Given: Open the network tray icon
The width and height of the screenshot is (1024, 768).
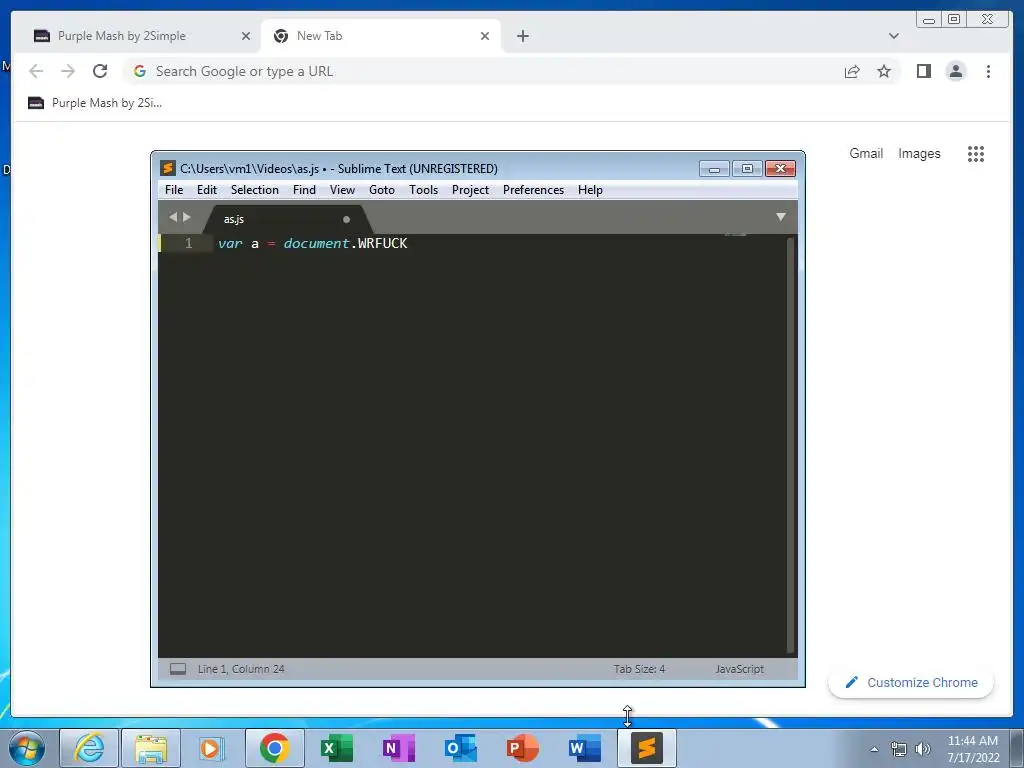Looking at the screenshot, I should point(899,749).
